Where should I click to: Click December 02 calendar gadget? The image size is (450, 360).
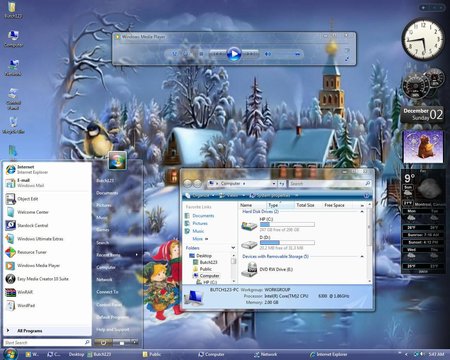click(423, 114)
